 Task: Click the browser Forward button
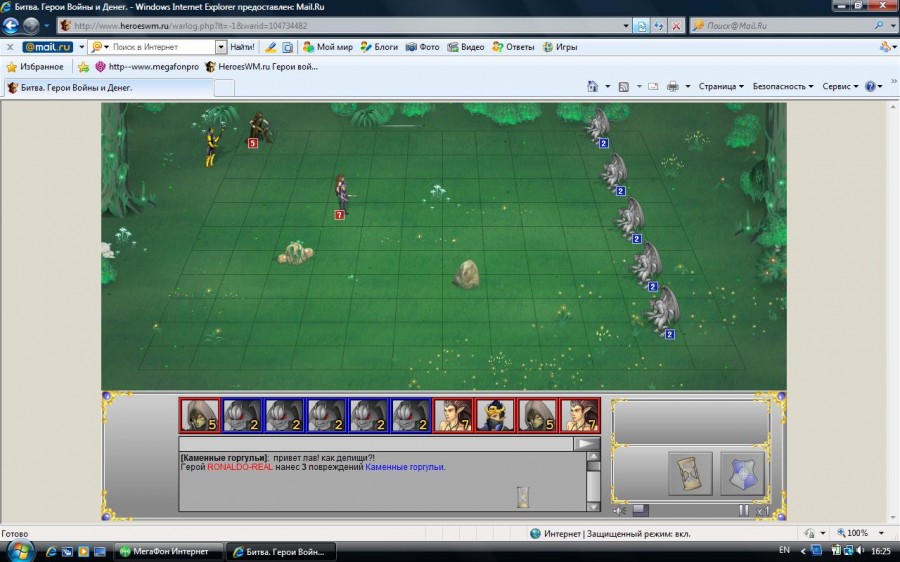pos(31,26)
